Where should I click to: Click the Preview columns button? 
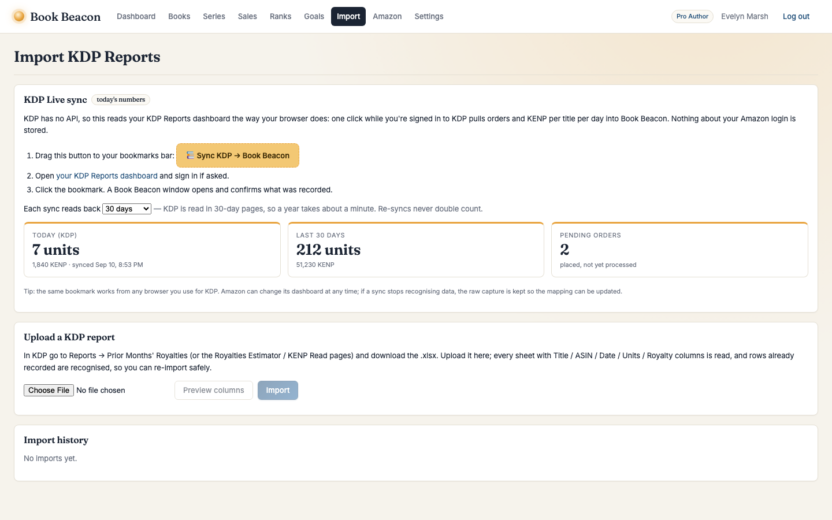point(213,391)
